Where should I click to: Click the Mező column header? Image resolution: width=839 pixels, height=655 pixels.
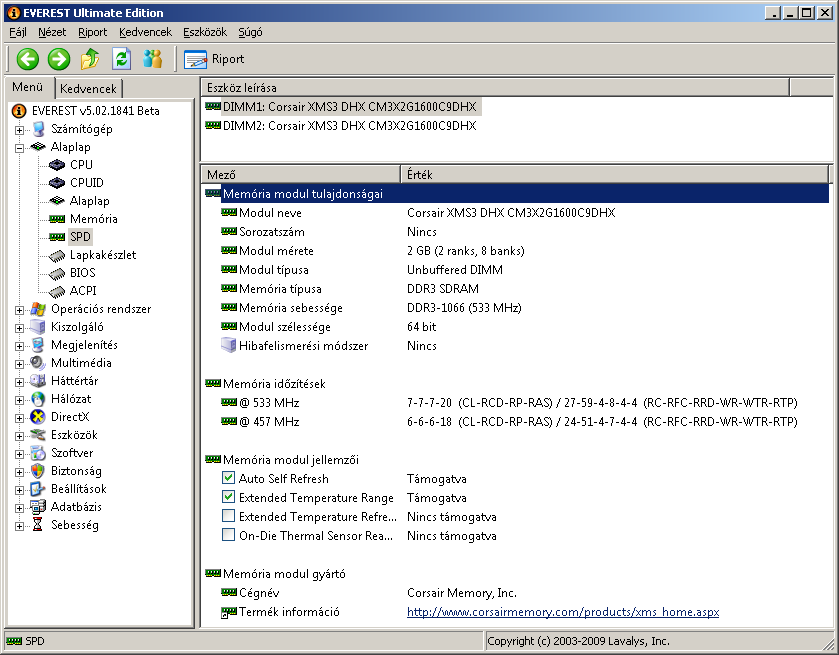click(301, 174)
